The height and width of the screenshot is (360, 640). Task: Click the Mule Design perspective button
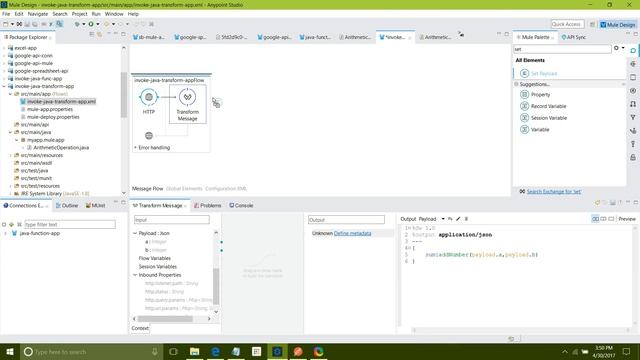[x=618, y=25]
